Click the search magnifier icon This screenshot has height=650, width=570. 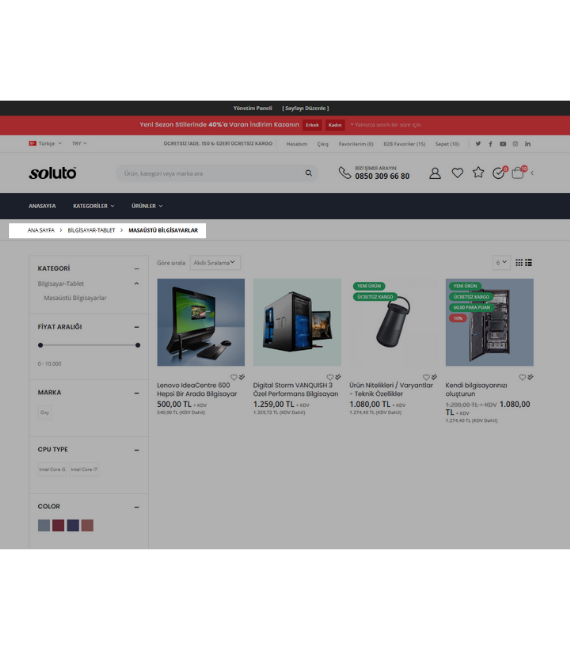(x=308, y=173)
